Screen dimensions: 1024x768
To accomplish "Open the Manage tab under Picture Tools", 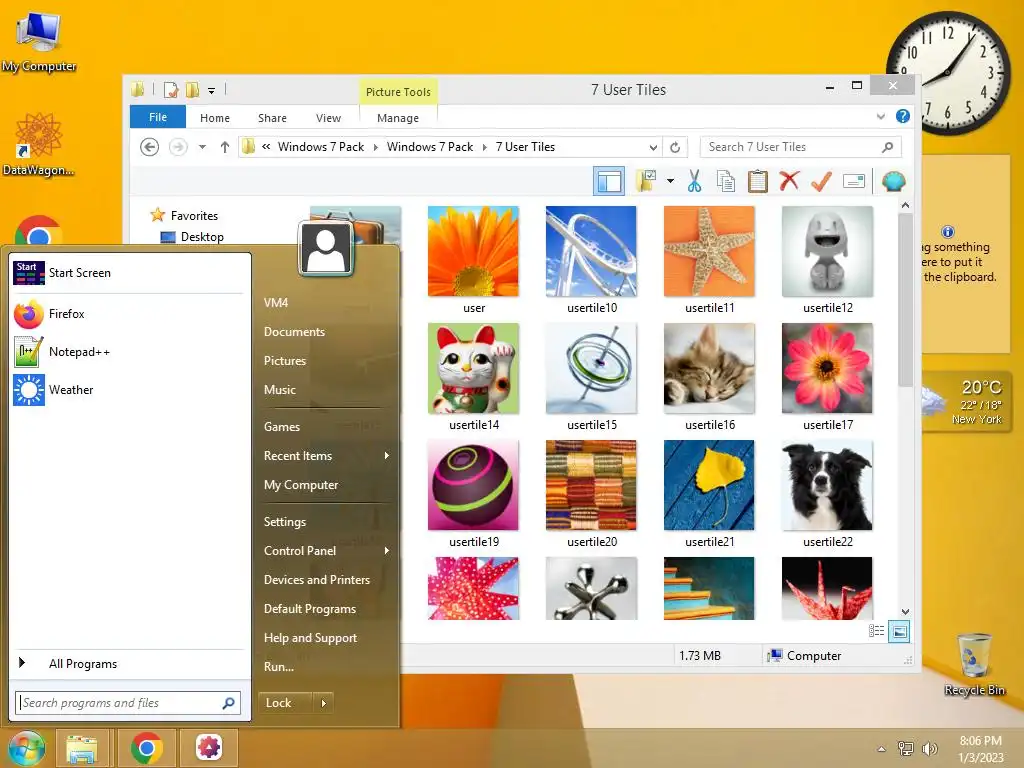I will [x=398, y=118].
